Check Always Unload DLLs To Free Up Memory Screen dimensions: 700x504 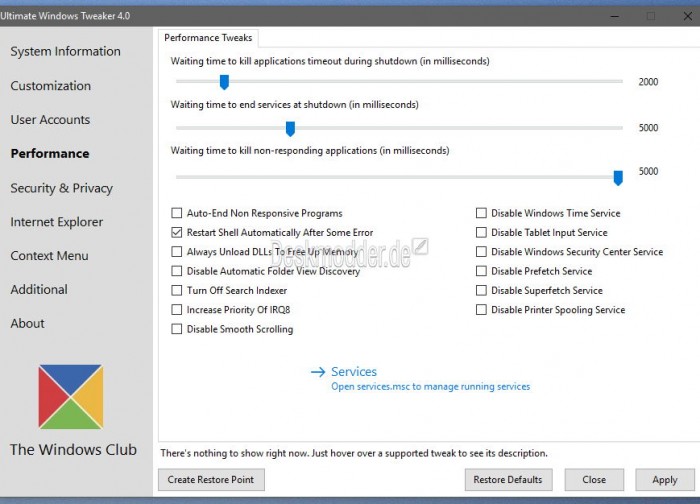177,251
